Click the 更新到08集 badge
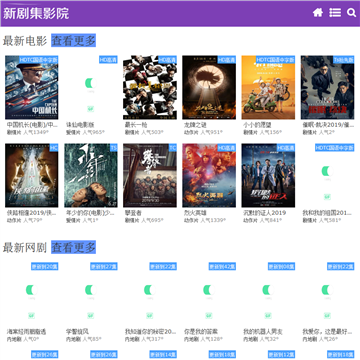 pos(281,266)
